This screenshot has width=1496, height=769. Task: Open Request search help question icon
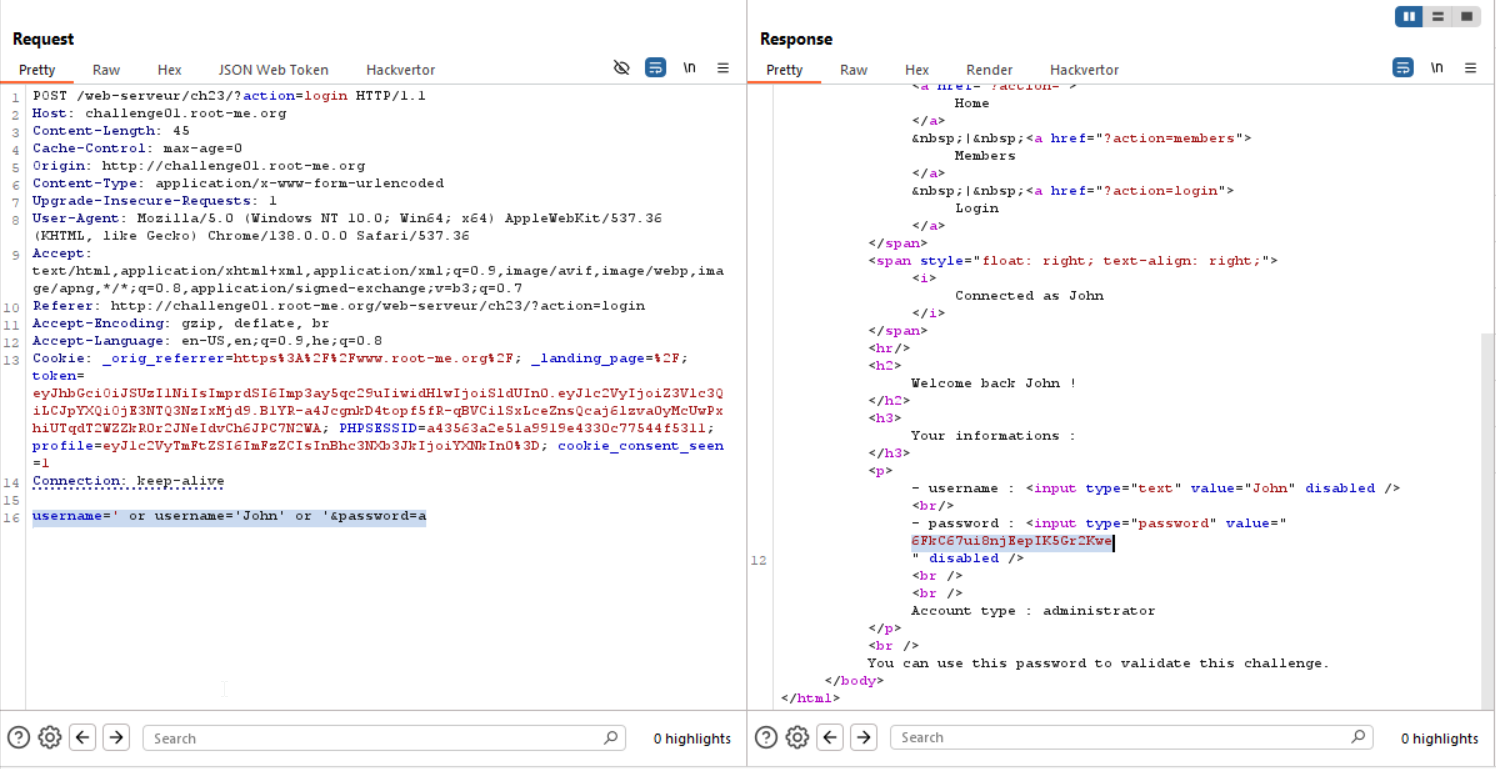(18, 738)
